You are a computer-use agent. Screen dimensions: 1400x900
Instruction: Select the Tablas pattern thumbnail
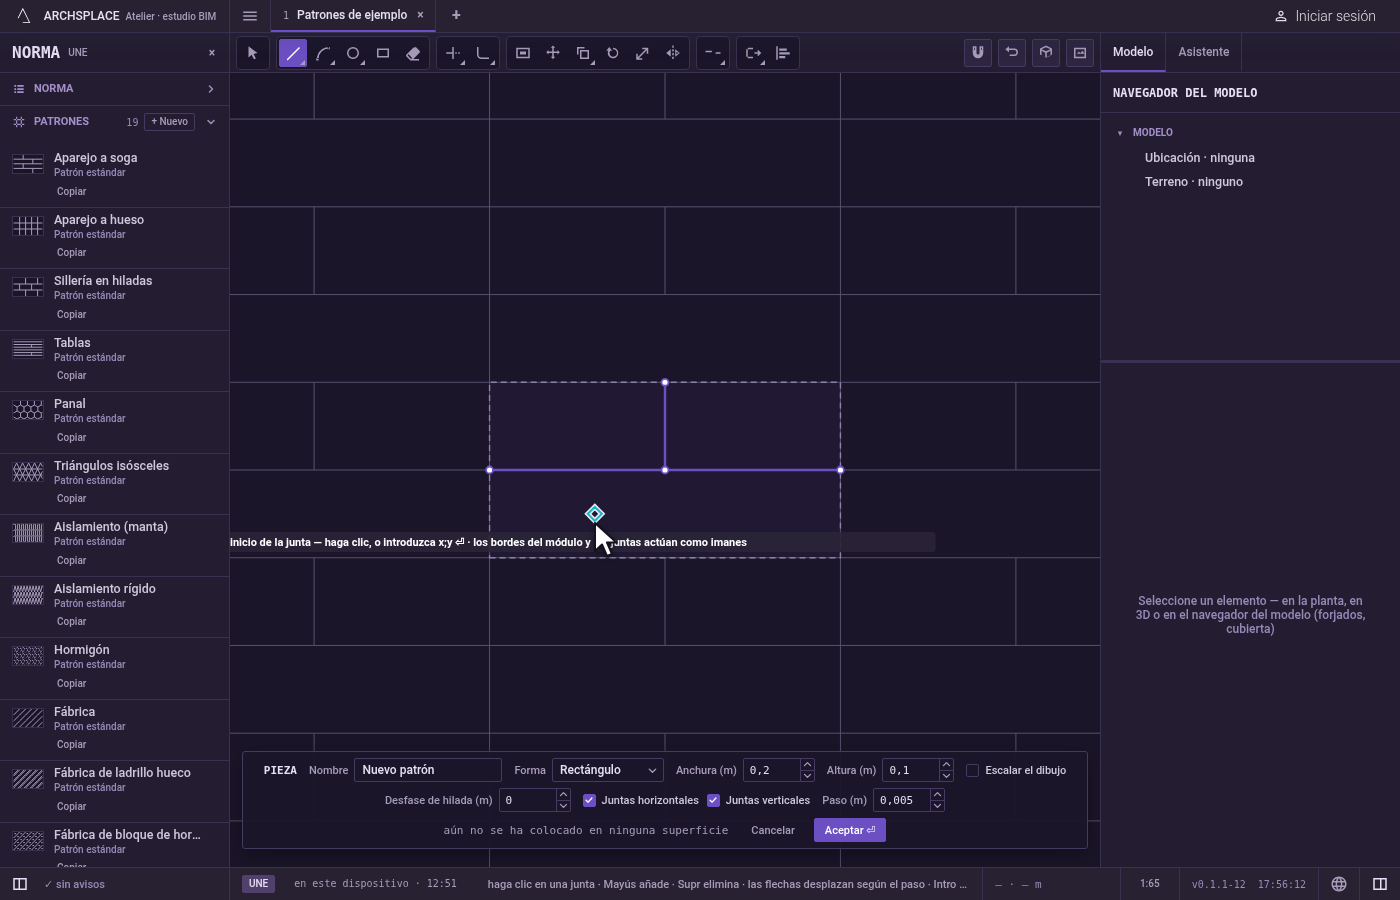click(x=28, y=349)
